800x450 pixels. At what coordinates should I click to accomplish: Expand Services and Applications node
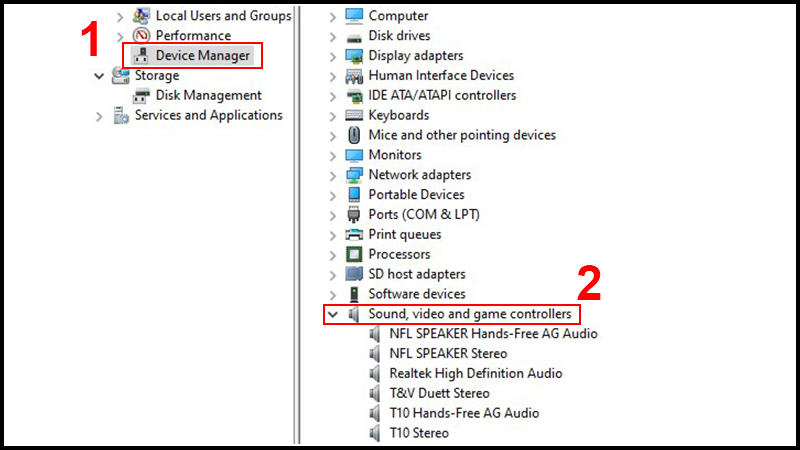click(99, 116)
